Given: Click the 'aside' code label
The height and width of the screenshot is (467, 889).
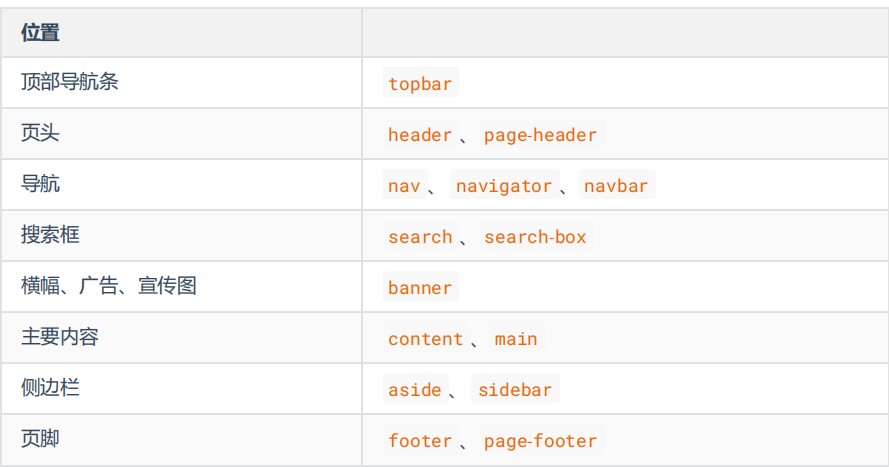Looking at the screenshot, I should pyautogui.click(x=414, y=390).
